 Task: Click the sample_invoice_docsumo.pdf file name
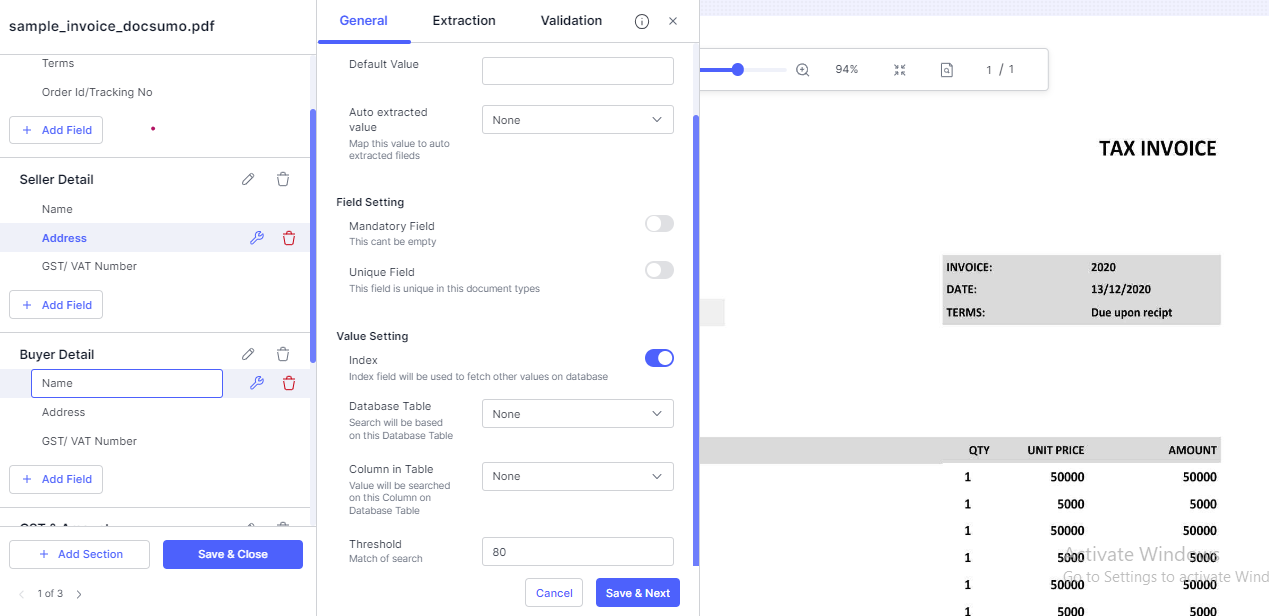coord(112,26)
